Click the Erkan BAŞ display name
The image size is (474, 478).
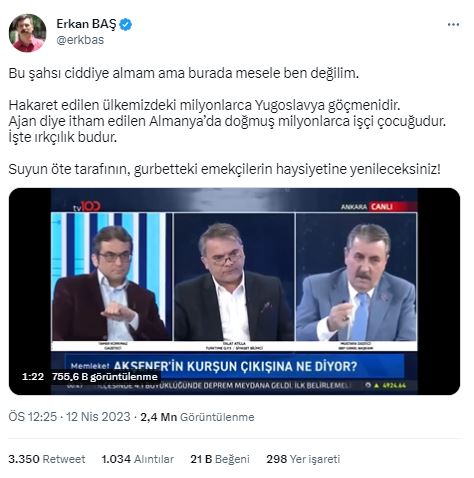click(86, 24)
